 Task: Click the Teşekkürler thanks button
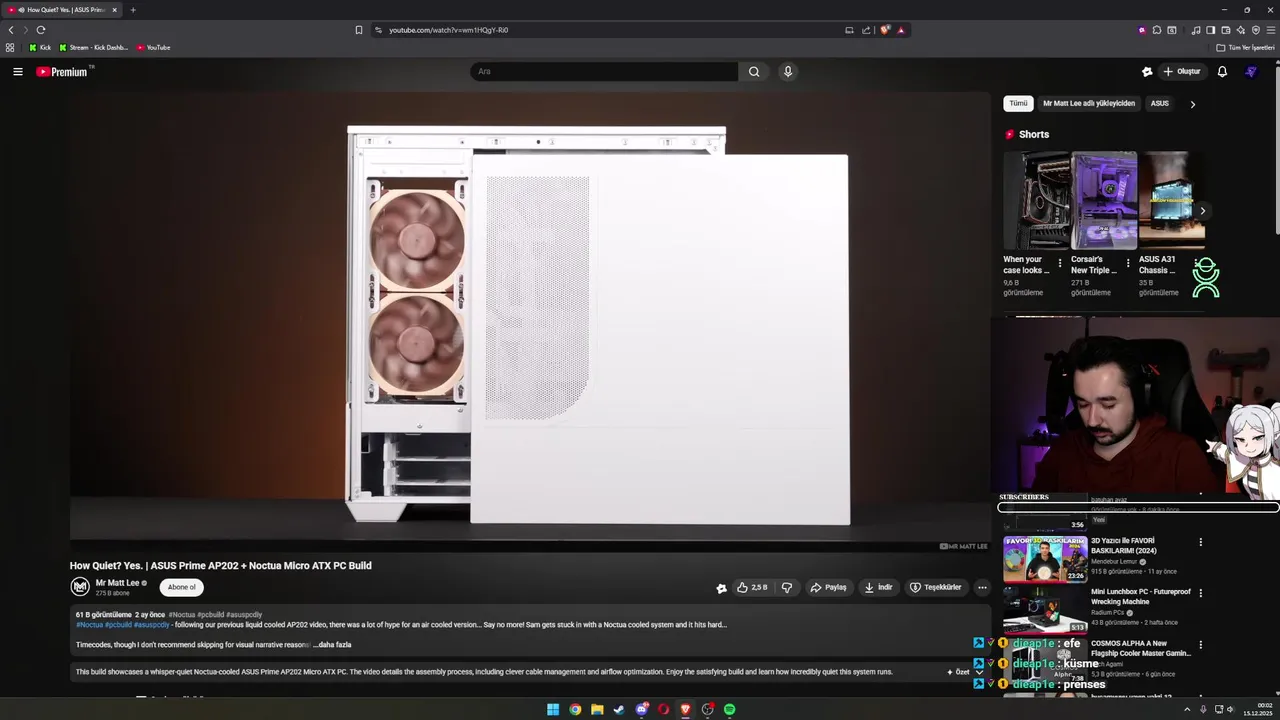pos(935,588)
